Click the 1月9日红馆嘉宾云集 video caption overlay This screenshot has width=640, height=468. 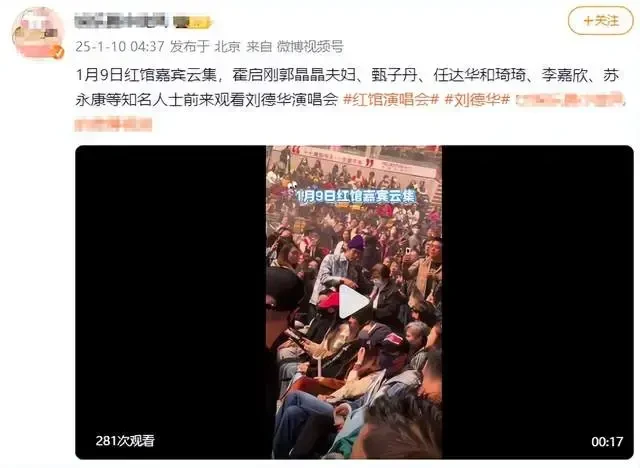(356, 197)
